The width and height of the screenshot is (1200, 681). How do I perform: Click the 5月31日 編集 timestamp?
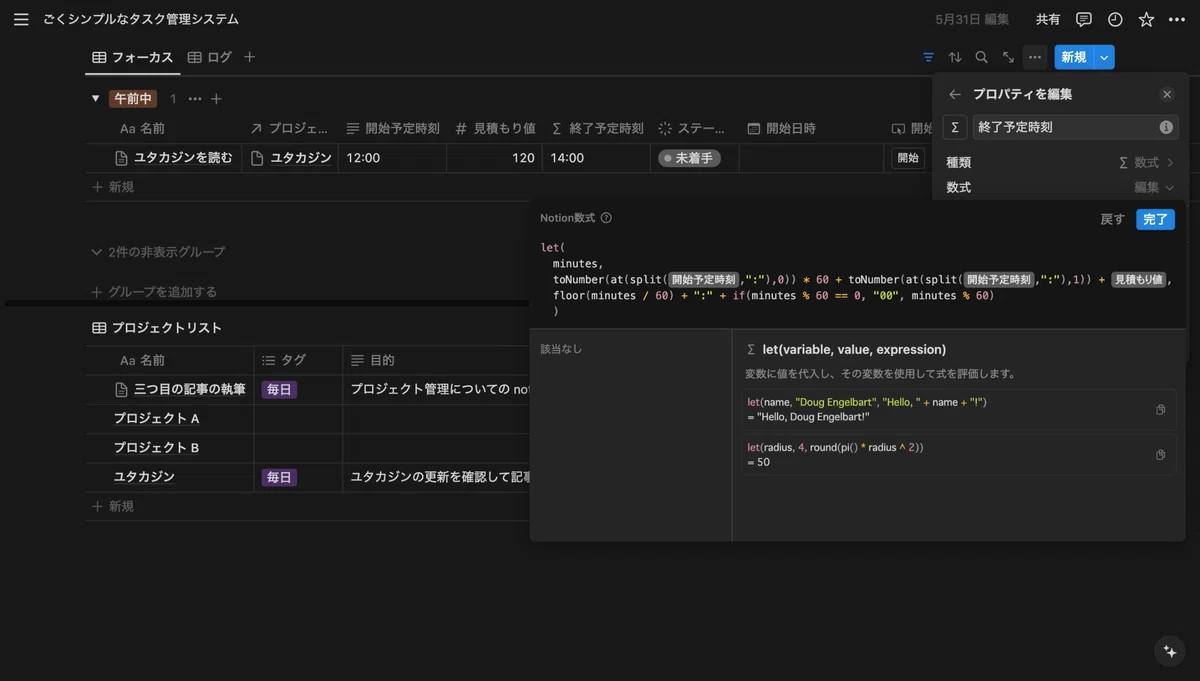pyautogui.click(x=972, y=19)
